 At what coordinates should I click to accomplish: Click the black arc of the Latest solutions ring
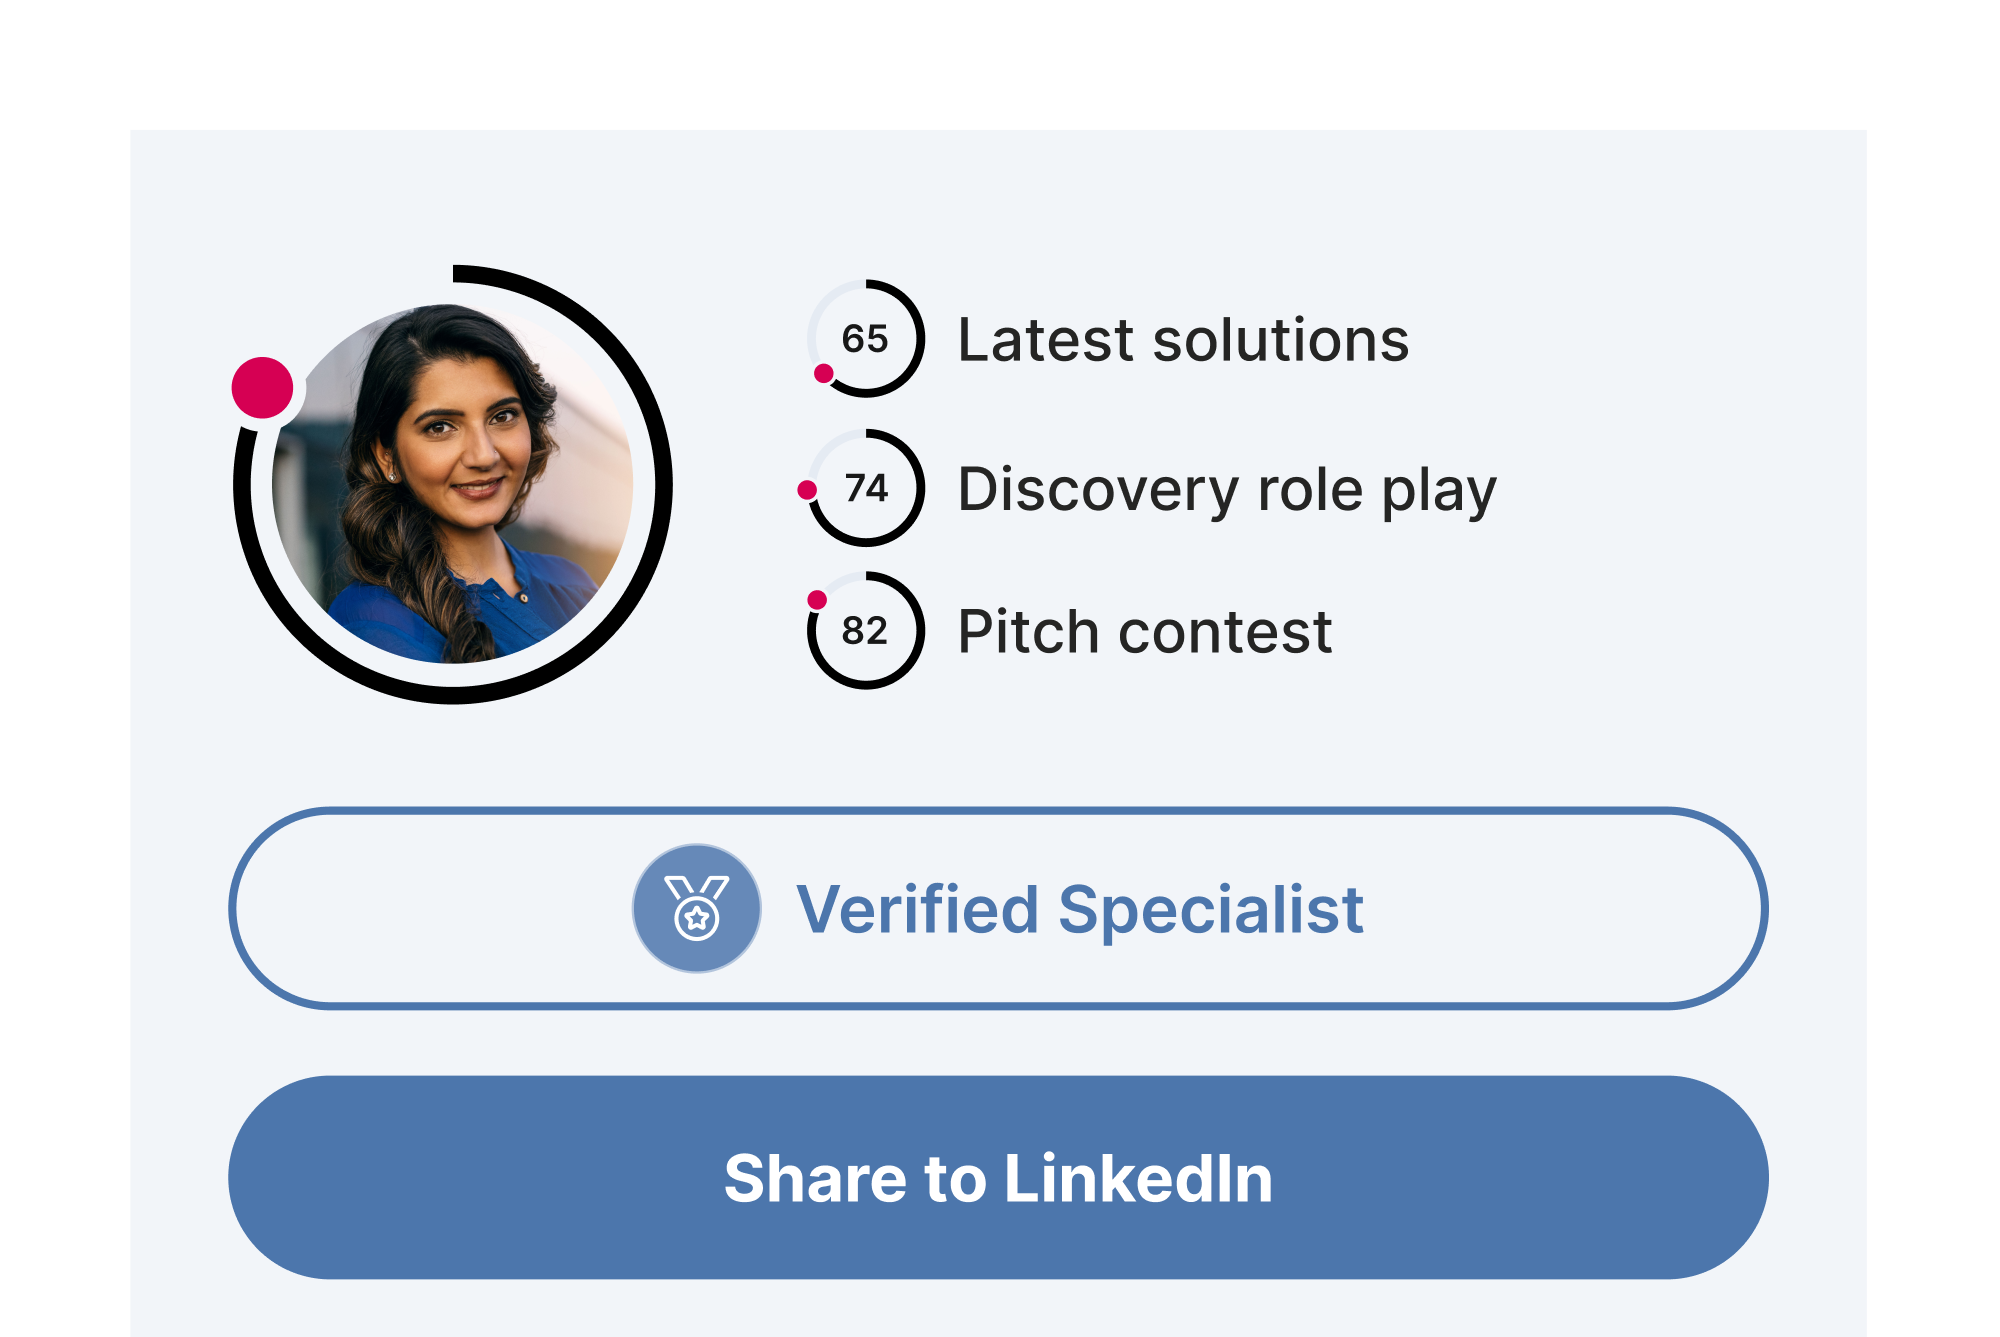tap(920, 339)
